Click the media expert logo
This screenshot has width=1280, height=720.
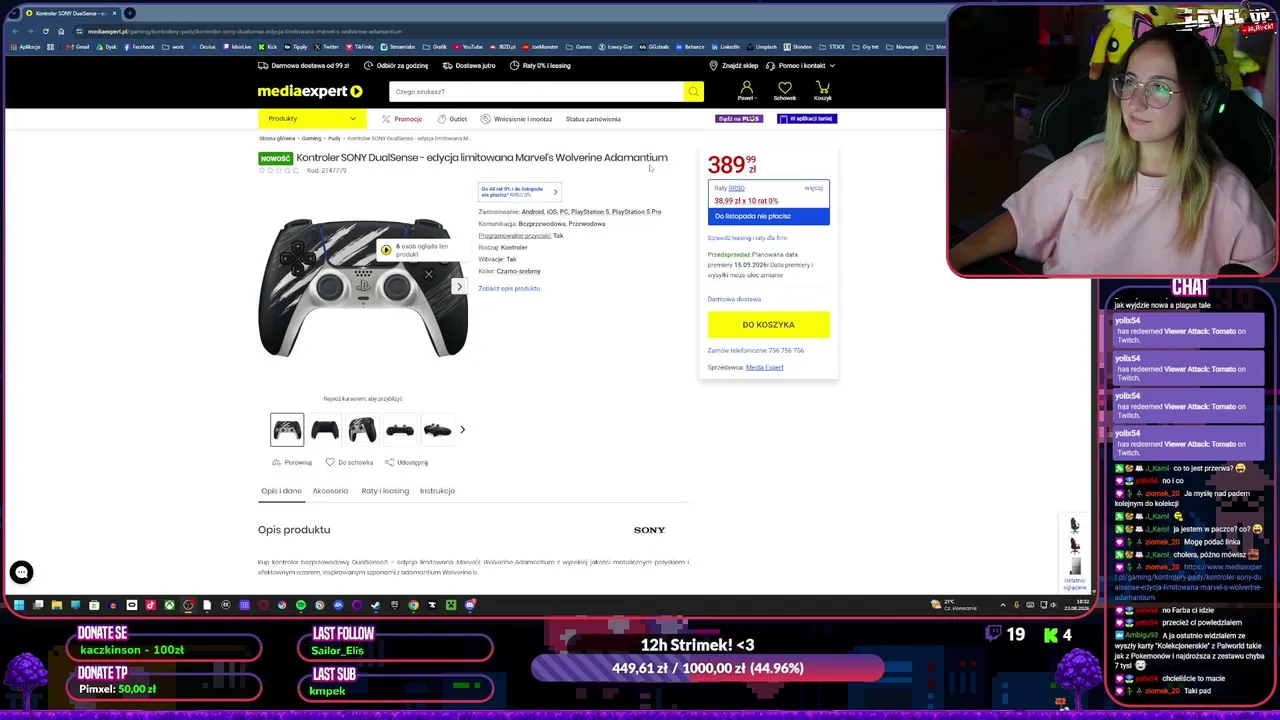(x=310, y=91)
